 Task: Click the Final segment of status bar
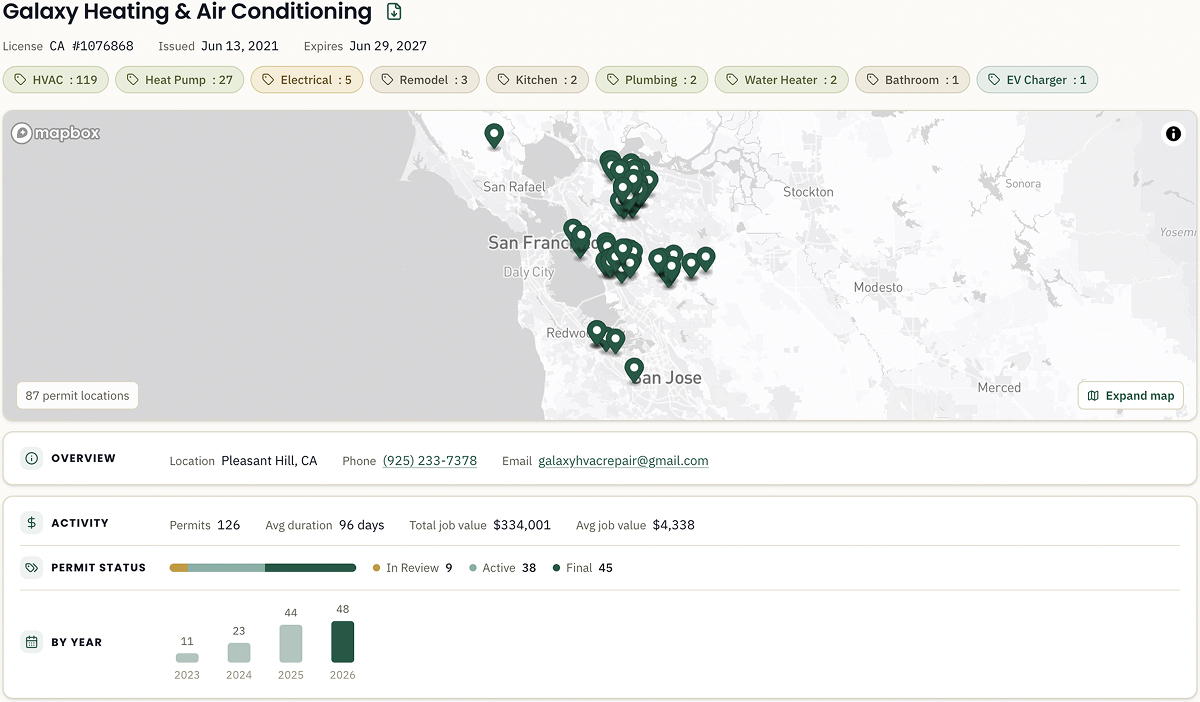point(310,568)
